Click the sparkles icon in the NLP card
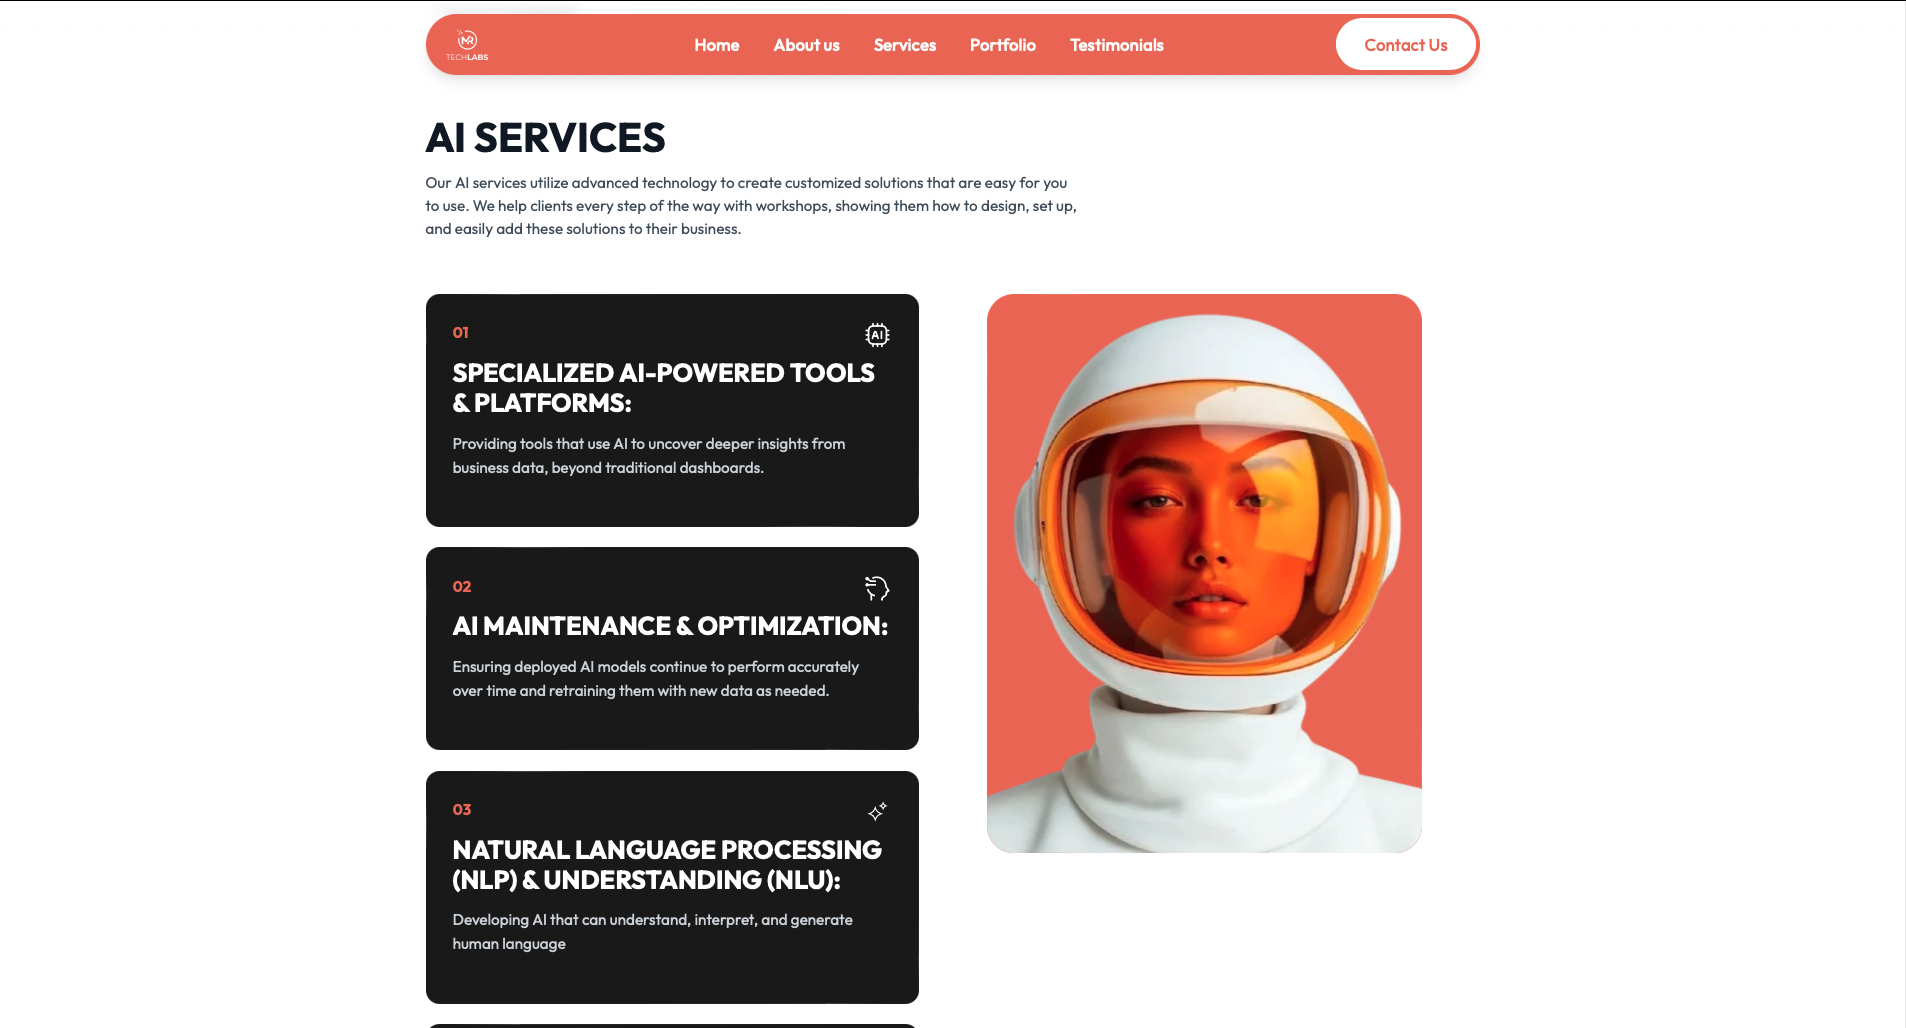The height and width of the screenshot is (1028, 1906). click(877, 811)
